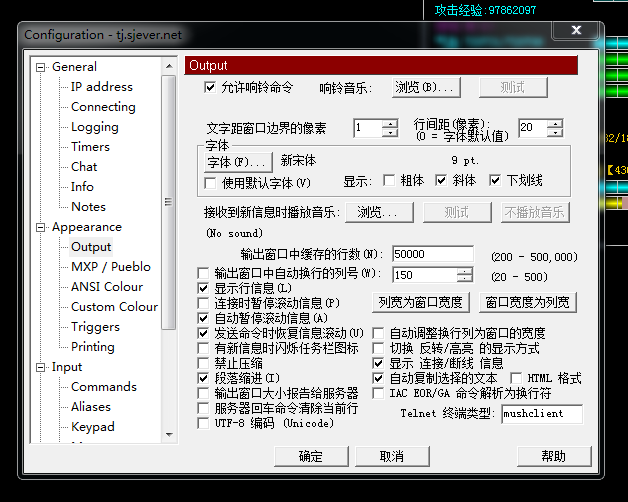Decrease 行间距 with down arrow
628x502 pixels.
tap(555, 133)
